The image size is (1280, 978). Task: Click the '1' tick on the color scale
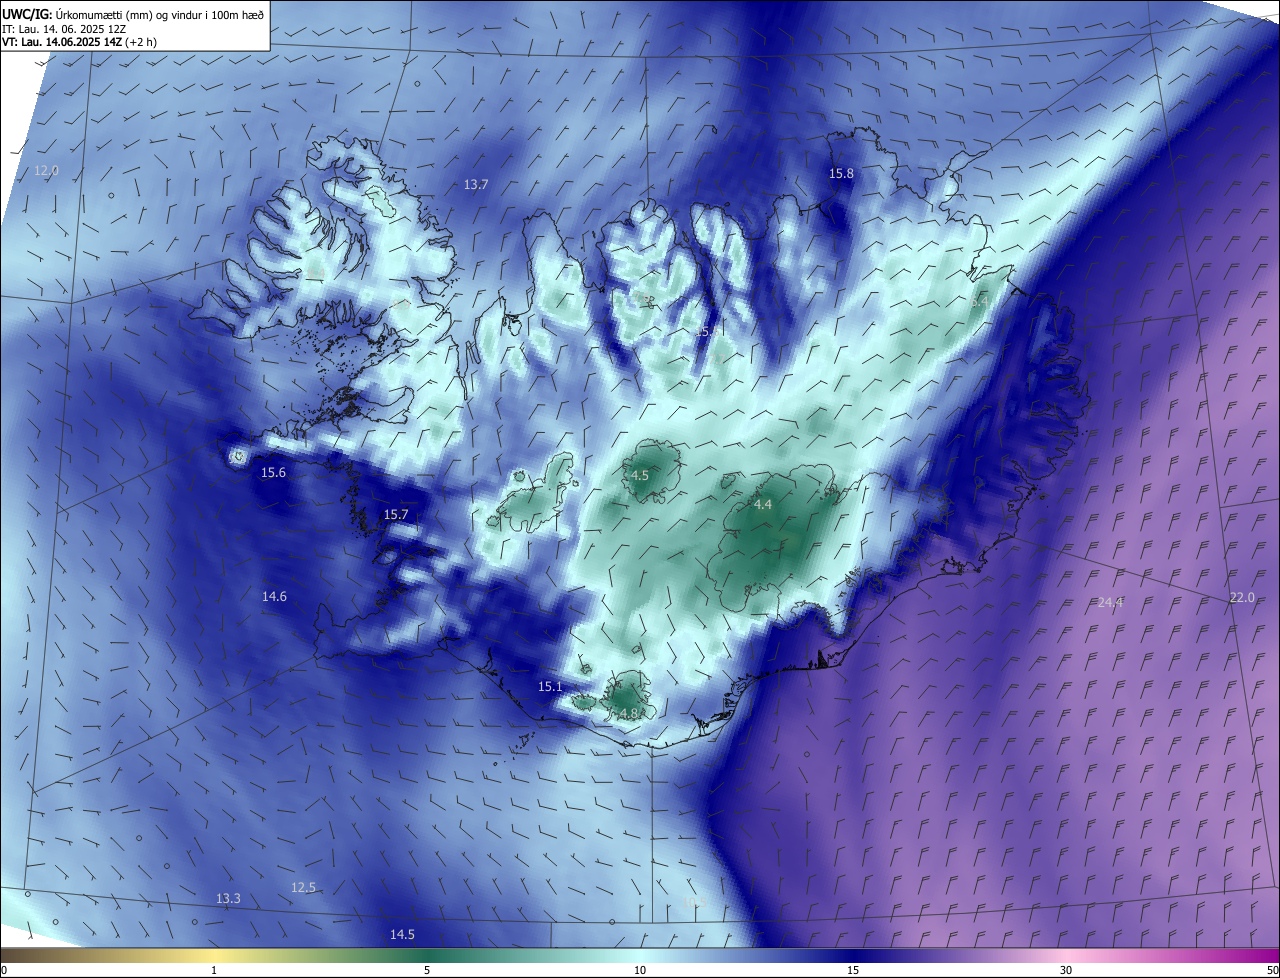click(x=214, y=970)
